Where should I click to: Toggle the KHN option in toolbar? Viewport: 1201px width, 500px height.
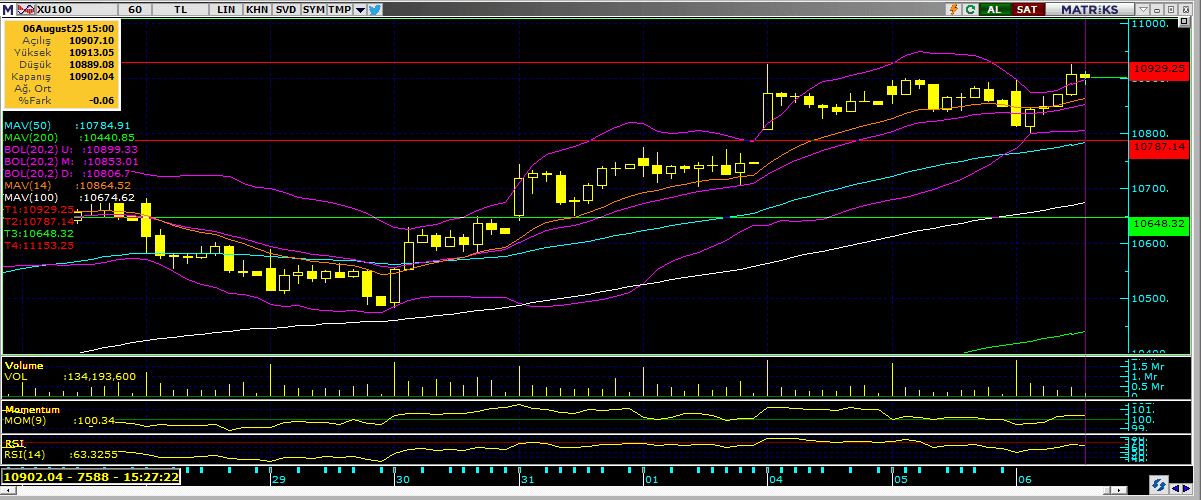point(257,9)
